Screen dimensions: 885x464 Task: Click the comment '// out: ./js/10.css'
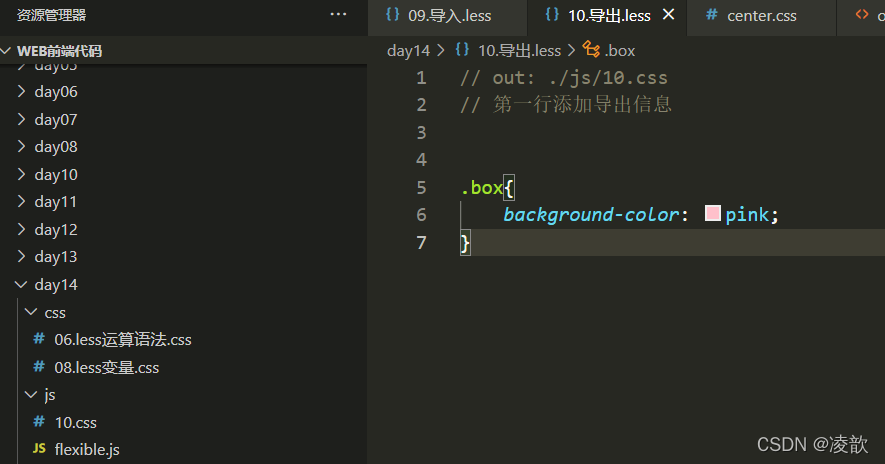coord(563,78)
